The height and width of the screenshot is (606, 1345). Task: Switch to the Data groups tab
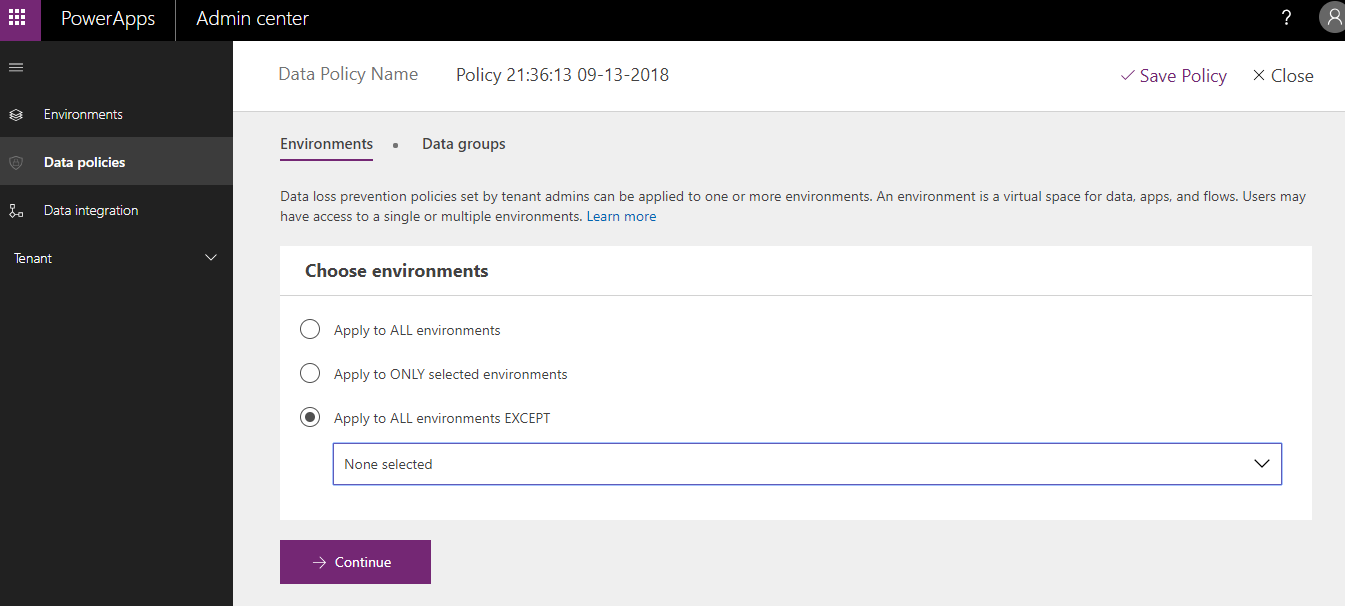463,144
